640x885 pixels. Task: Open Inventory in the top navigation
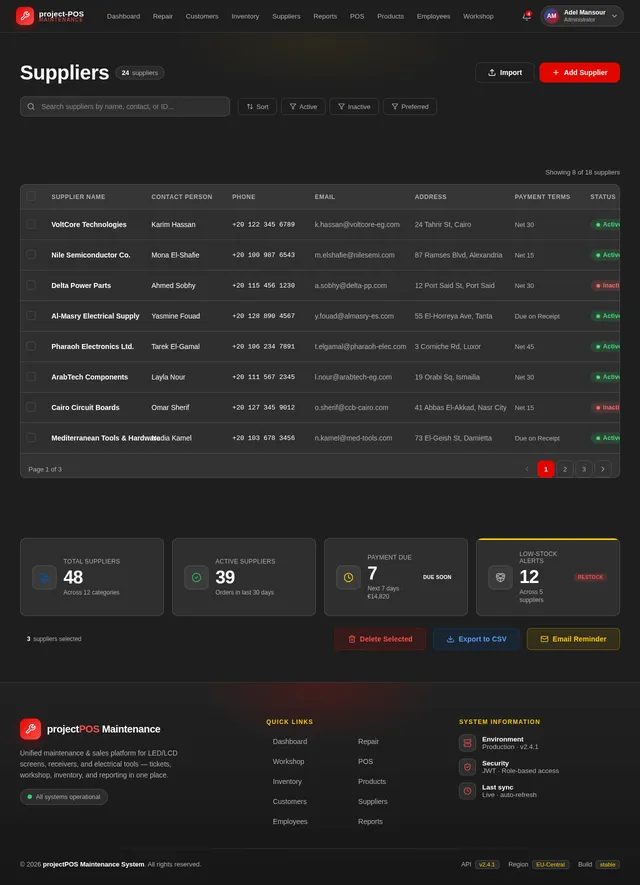pyautogui.click(x=245, y=16)
